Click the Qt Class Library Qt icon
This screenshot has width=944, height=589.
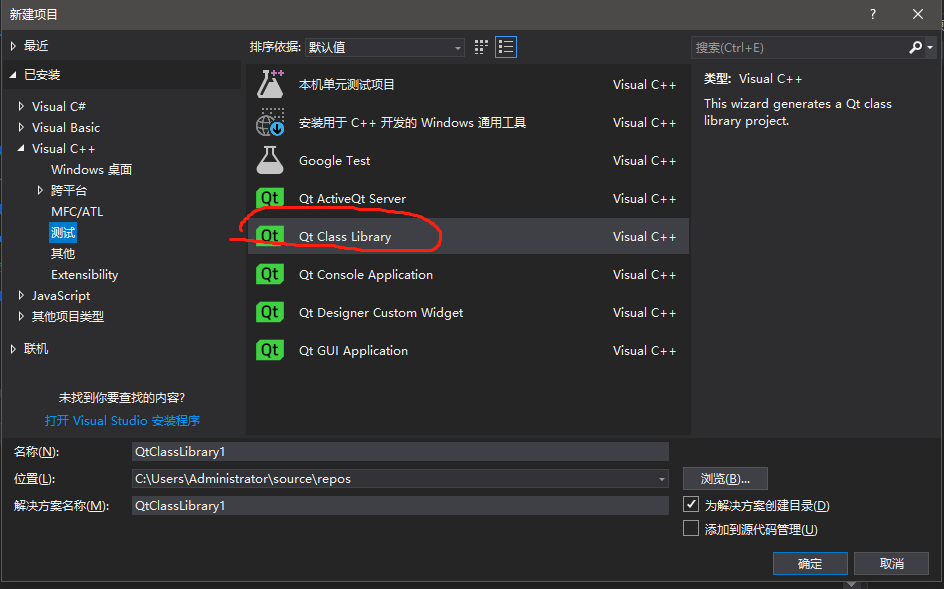point(270,236)
